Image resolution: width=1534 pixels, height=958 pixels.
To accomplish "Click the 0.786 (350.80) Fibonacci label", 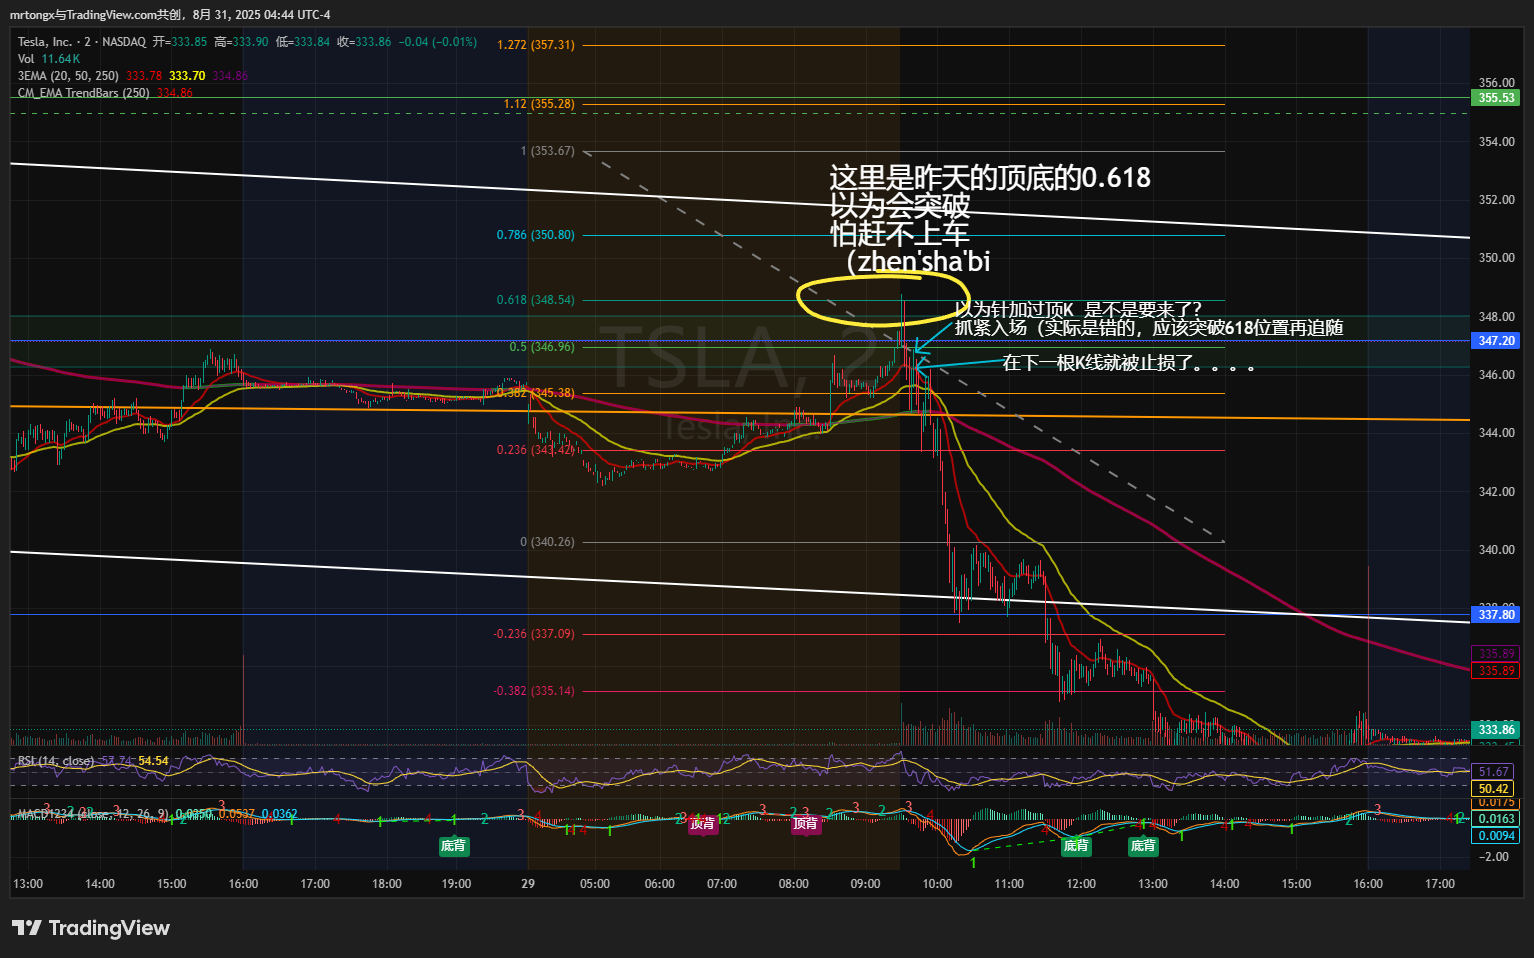I will pyautogui.click(x=536, y=235).
